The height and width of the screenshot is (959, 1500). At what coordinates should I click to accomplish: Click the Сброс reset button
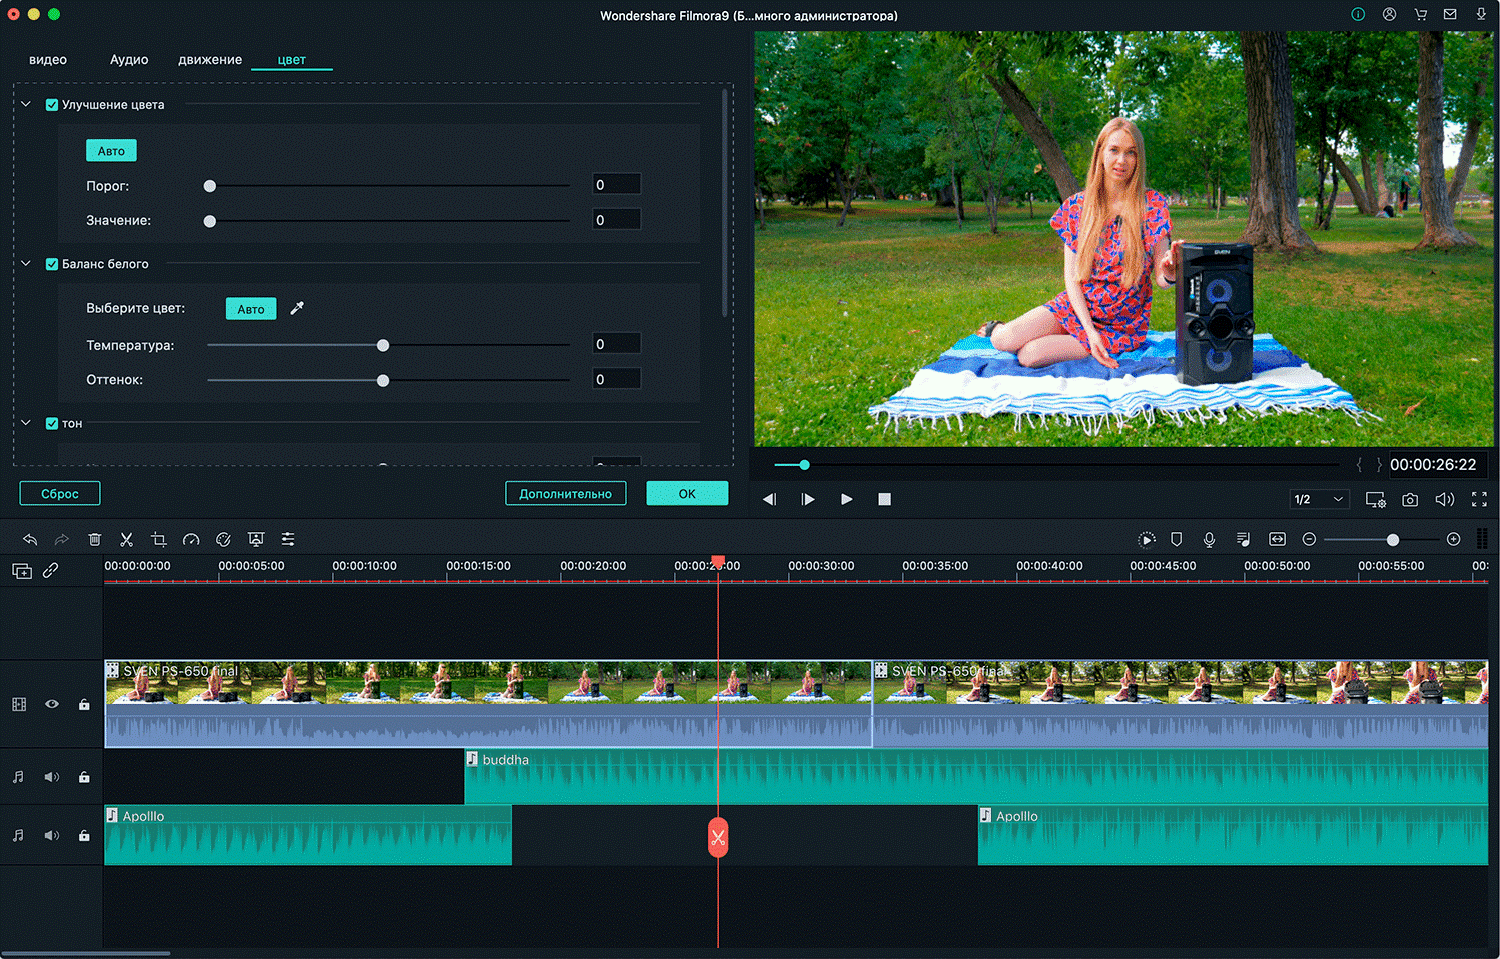(x=60, y=493)
